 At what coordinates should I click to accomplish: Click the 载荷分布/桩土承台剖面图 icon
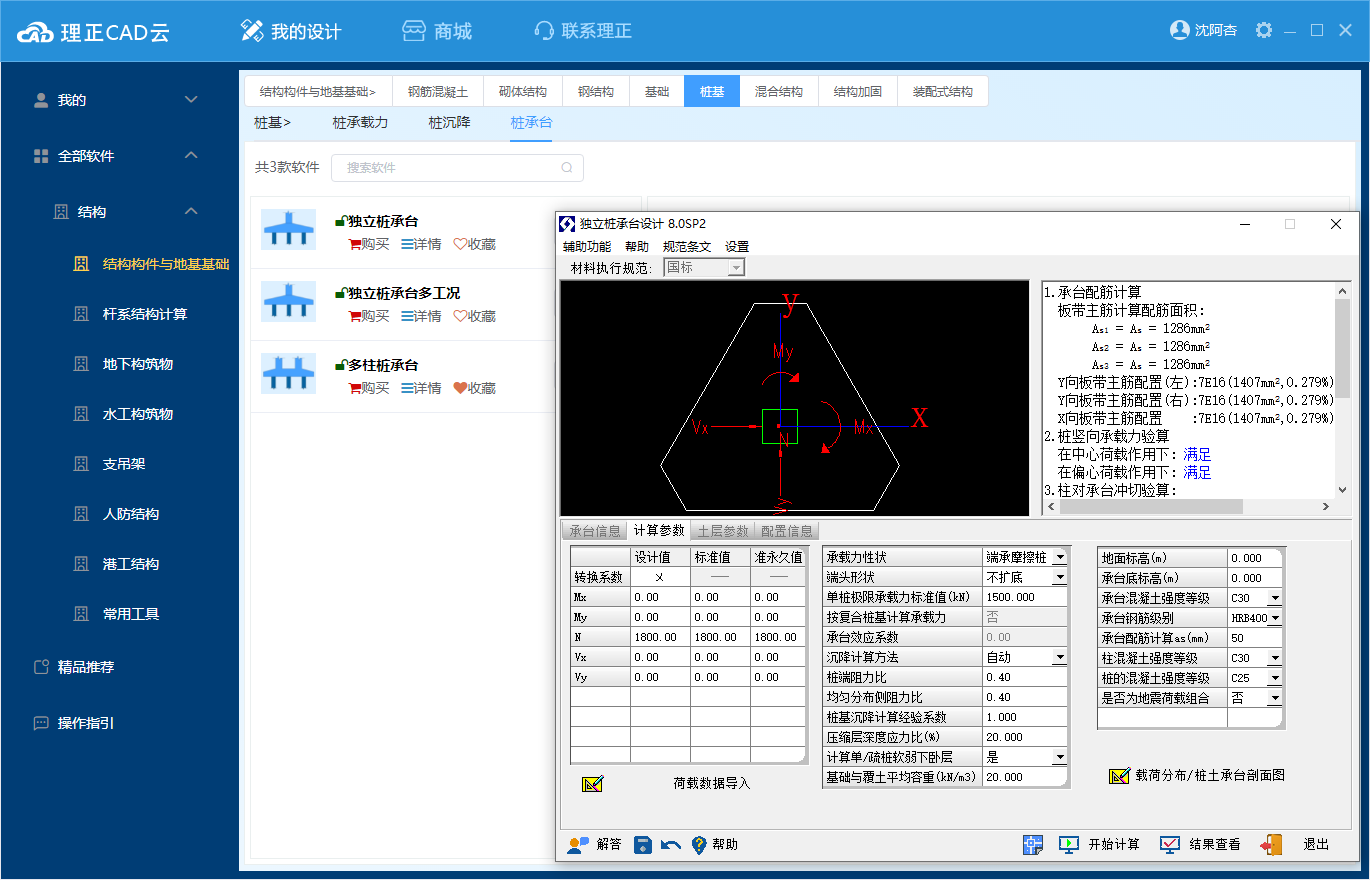click(x=1120, y=775)
